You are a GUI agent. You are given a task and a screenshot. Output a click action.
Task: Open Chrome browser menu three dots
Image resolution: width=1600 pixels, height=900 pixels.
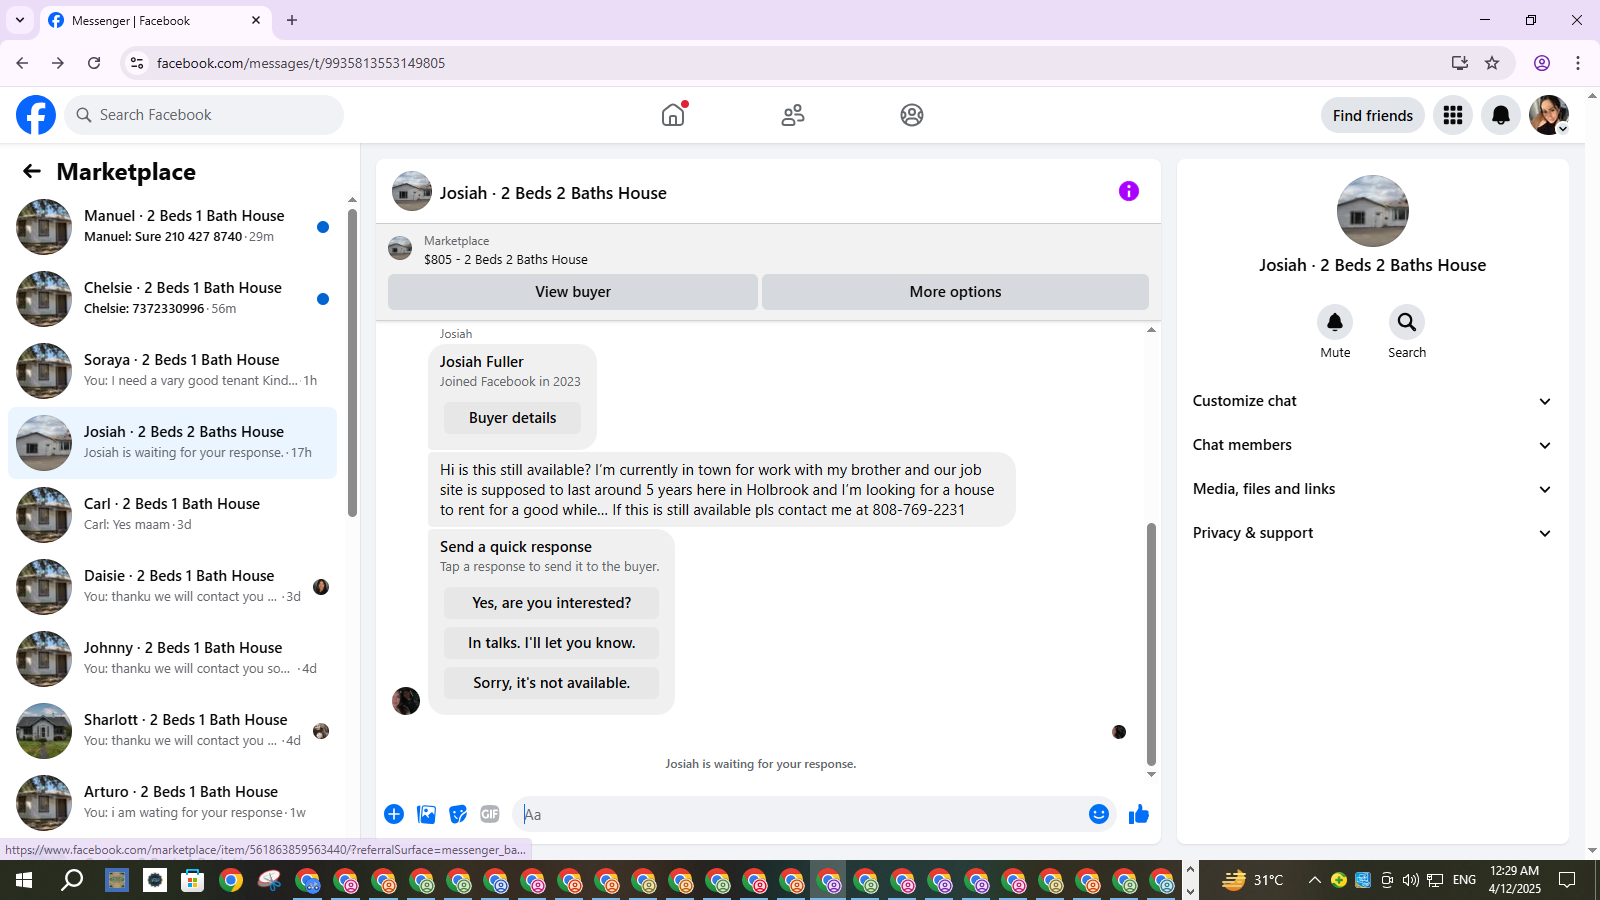1578,63
